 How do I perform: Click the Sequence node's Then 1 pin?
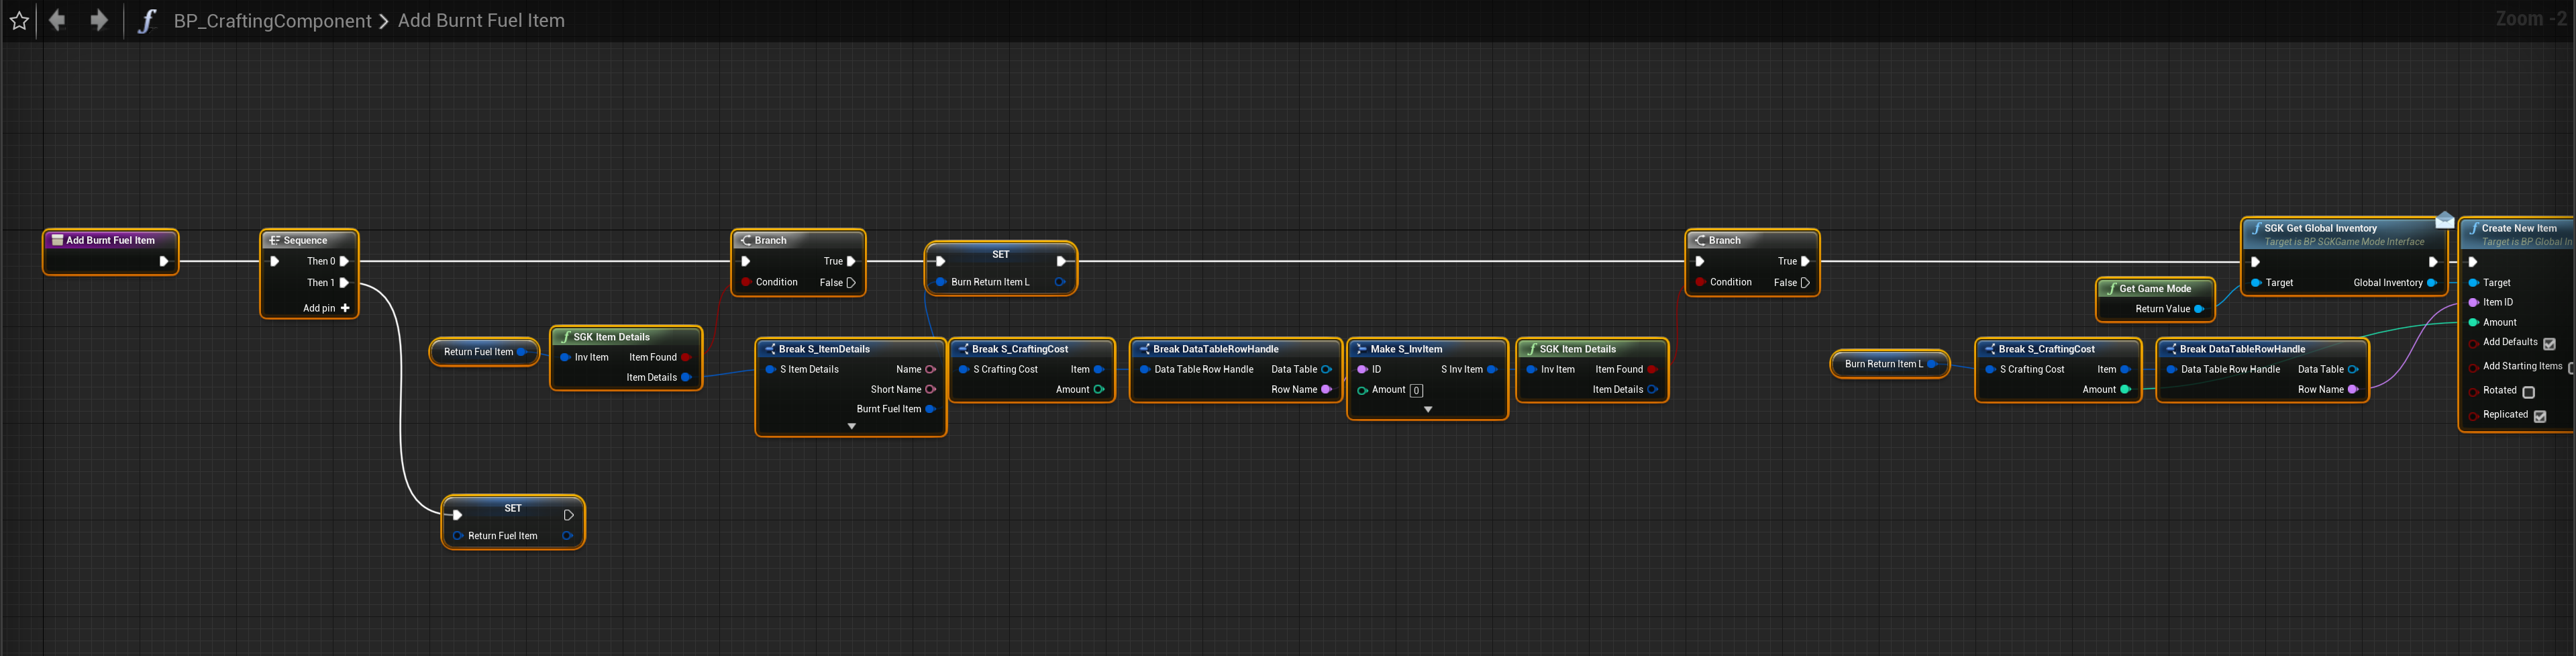coord(344,283)
